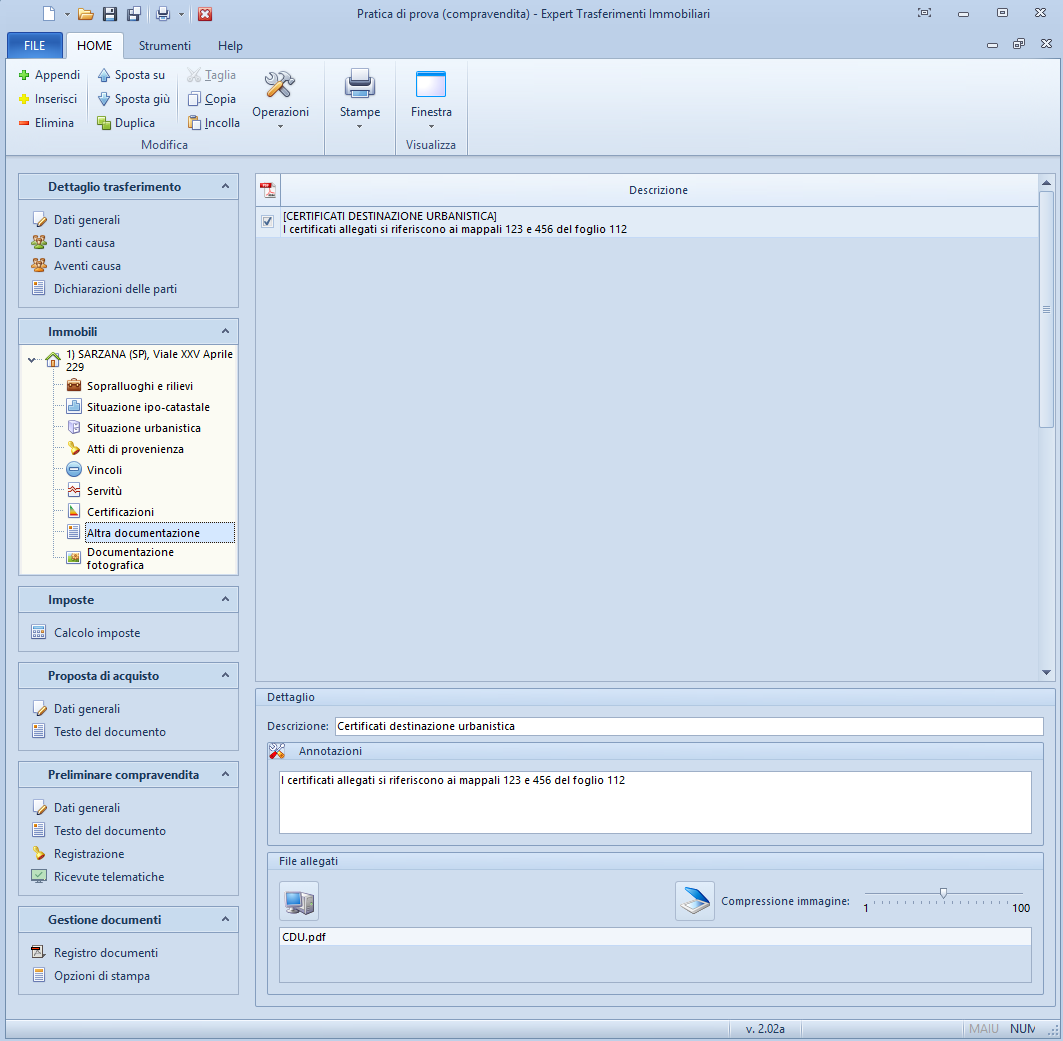
Task: Click the Save icon in quick access toolbar
Action: [110, 14]
